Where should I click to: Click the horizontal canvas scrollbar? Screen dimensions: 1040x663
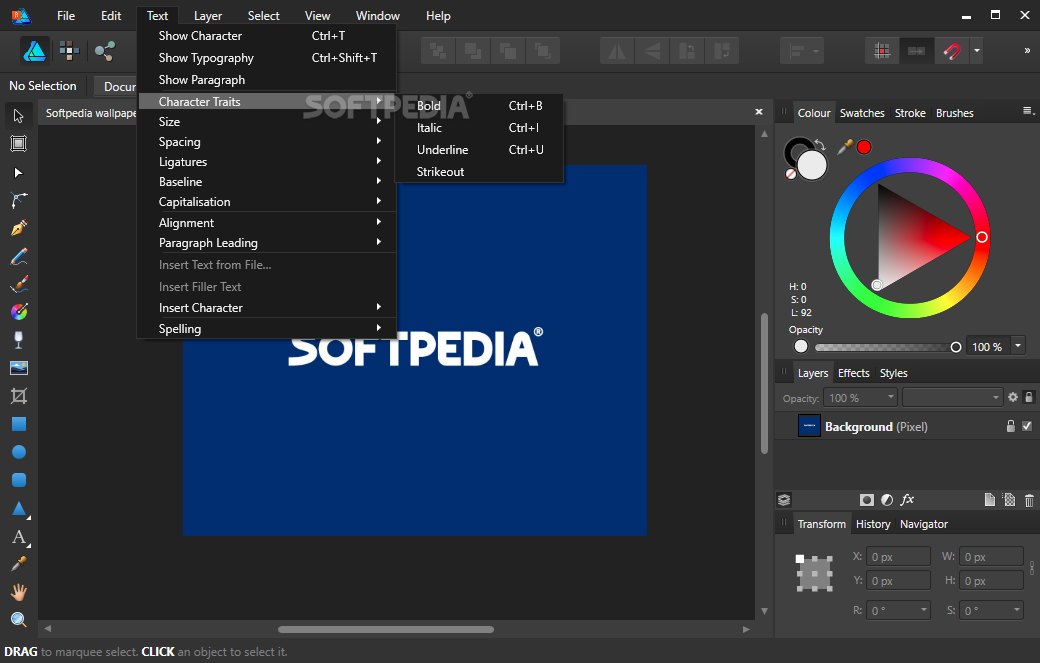click(386, 629)
